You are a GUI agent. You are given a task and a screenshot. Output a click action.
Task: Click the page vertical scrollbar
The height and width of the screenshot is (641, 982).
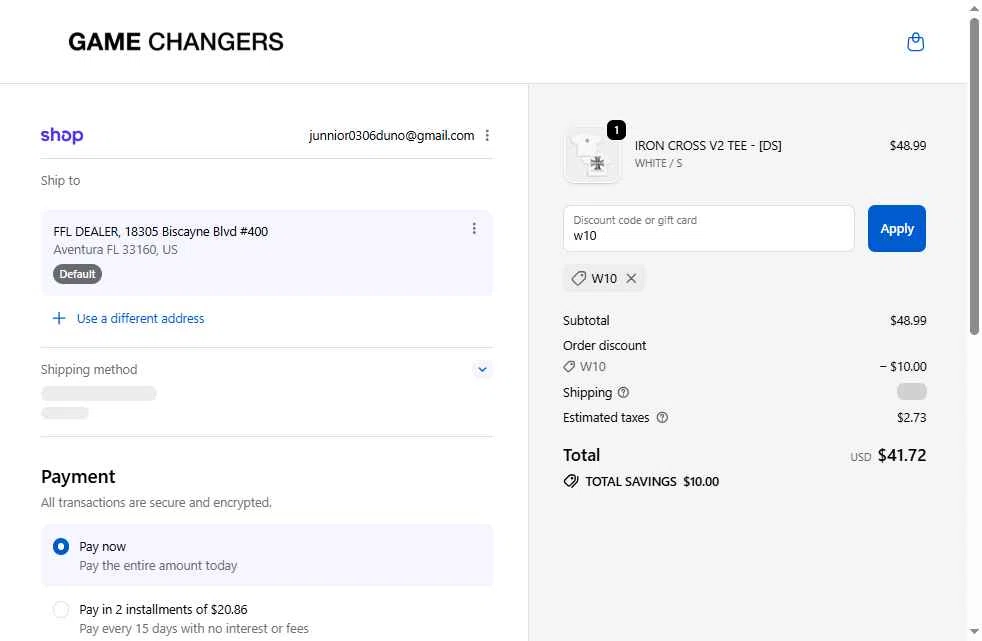click(974, 175)
